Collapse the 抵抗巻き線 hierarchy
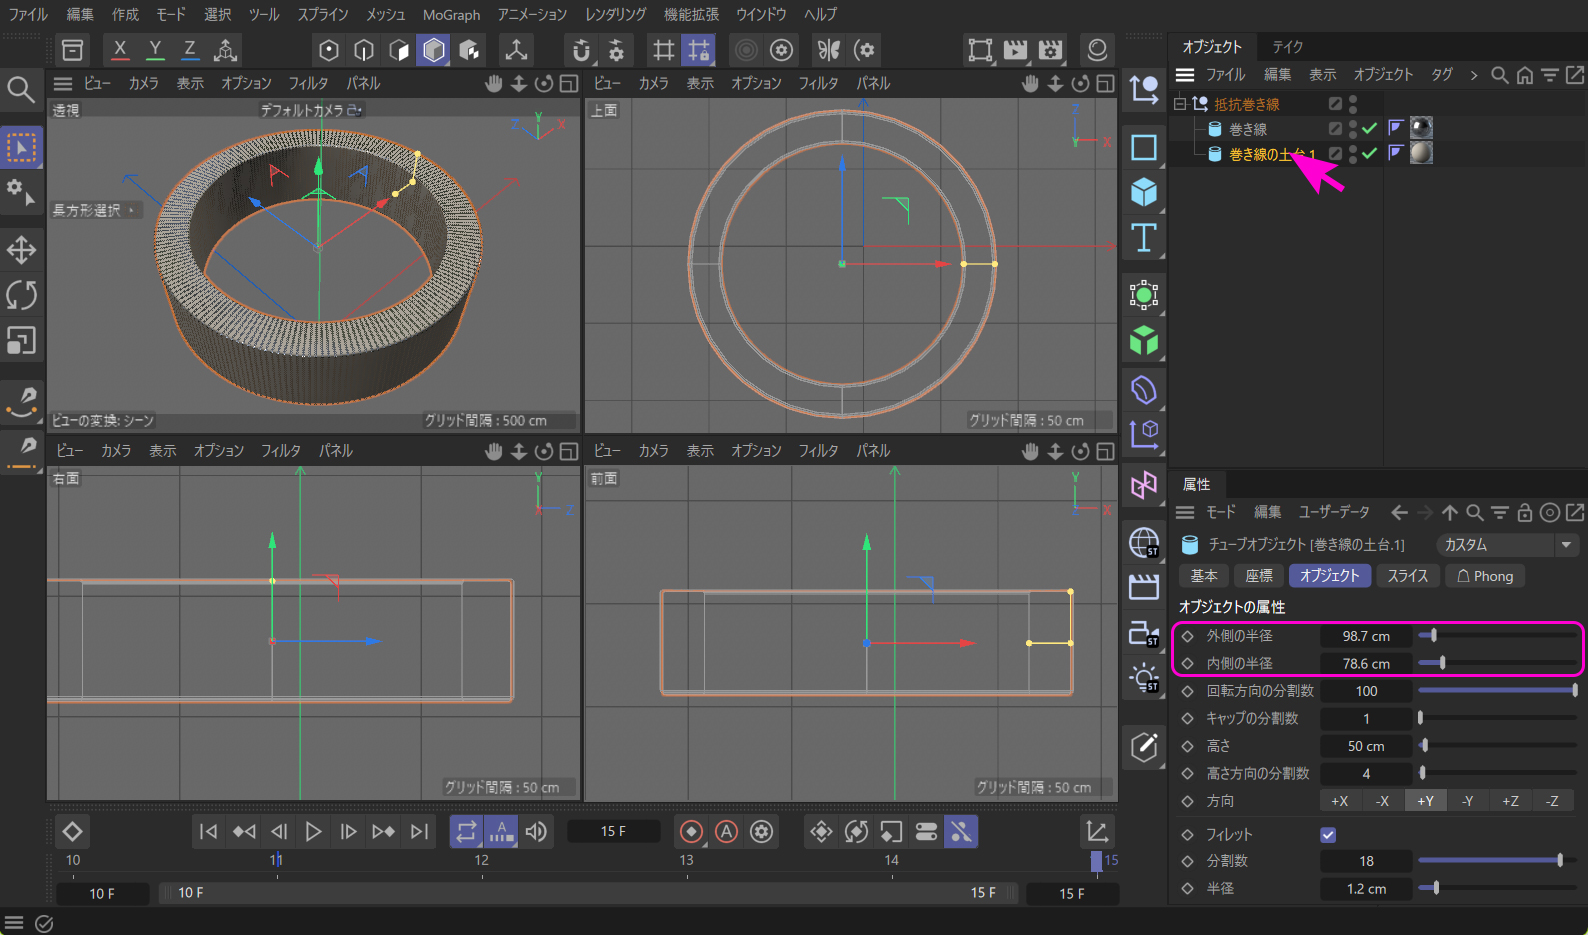 [x=1180, y=104]
